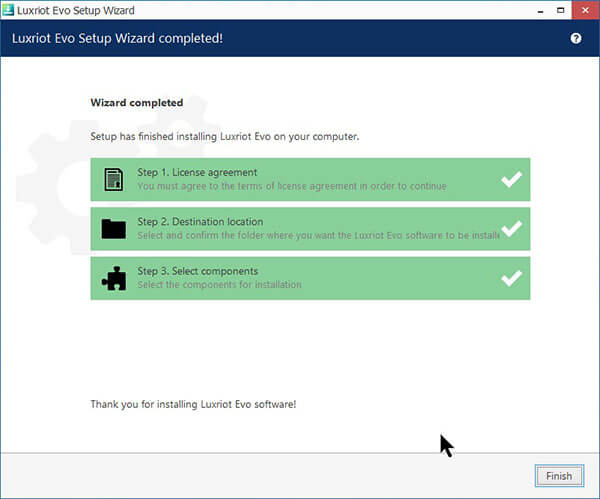Screen dimensions: 600x499
Task: Select the Step 3. Select components title
Action: [x=197, y=271]
